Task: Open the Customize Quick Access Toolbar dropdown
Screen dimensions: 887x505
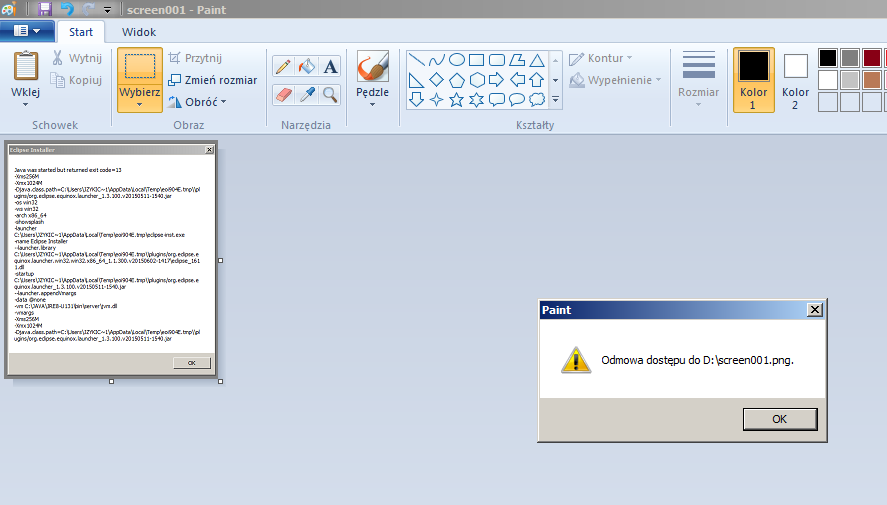Action: coord(107,10)
